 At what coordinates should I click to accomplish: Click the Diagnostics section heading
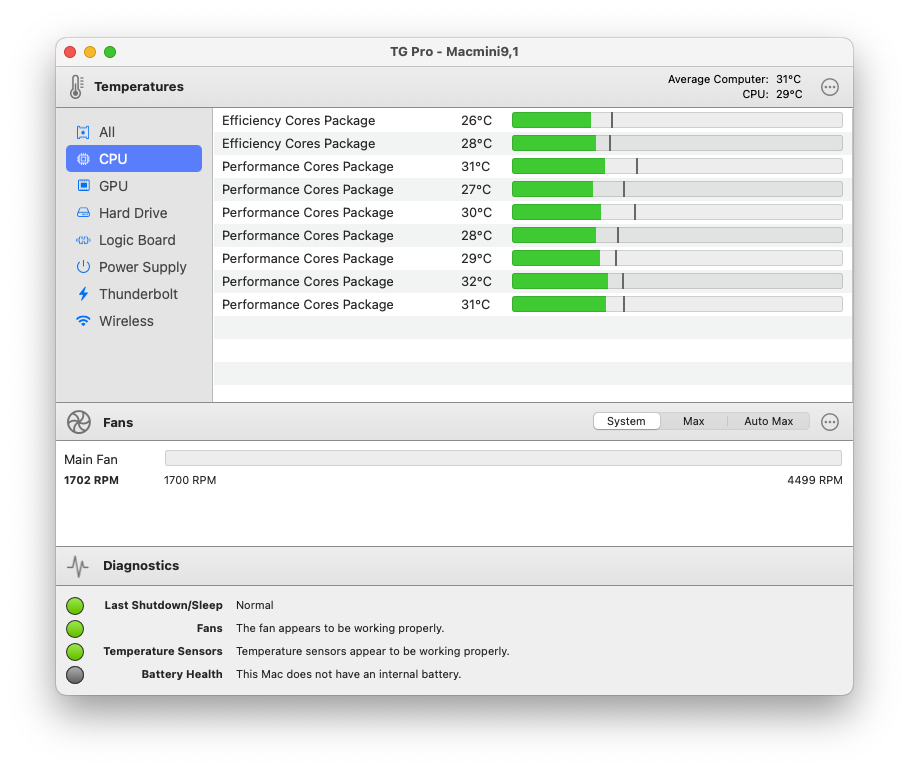pos(141,566)
